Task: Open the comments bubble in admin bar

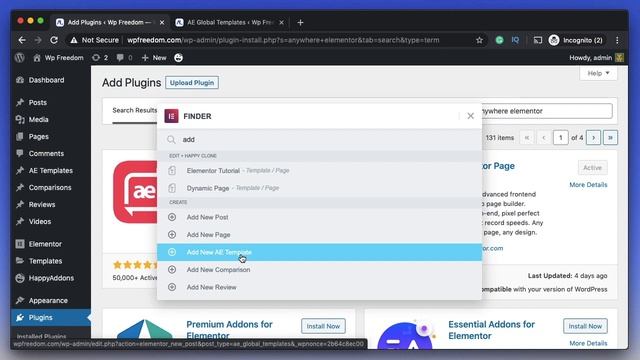Action: click(124, 58)
